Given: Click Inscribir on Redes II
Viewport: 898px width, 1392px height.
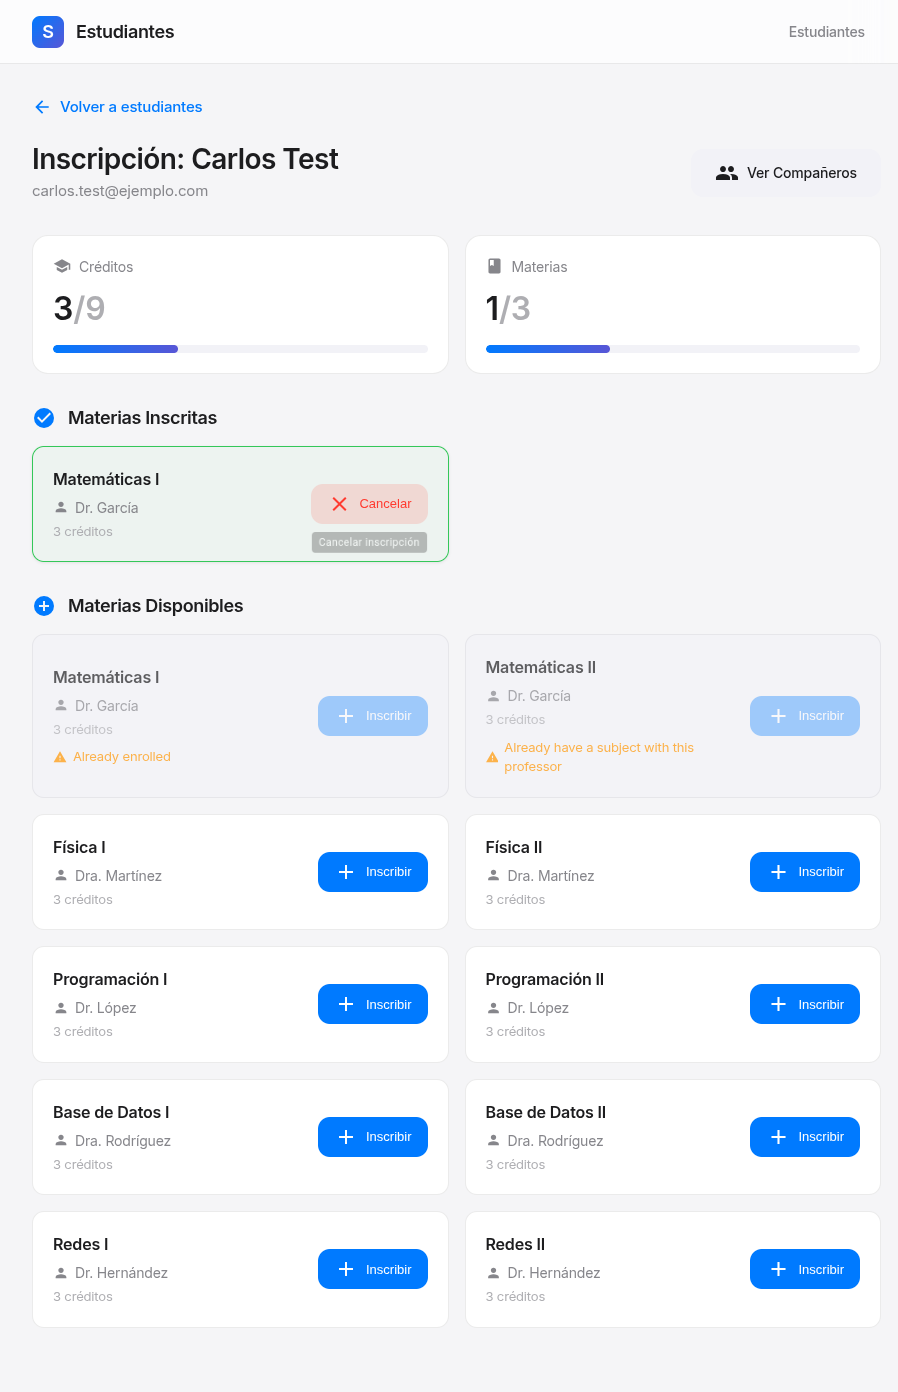Looking at the screenshot, I should [805, 1269].
